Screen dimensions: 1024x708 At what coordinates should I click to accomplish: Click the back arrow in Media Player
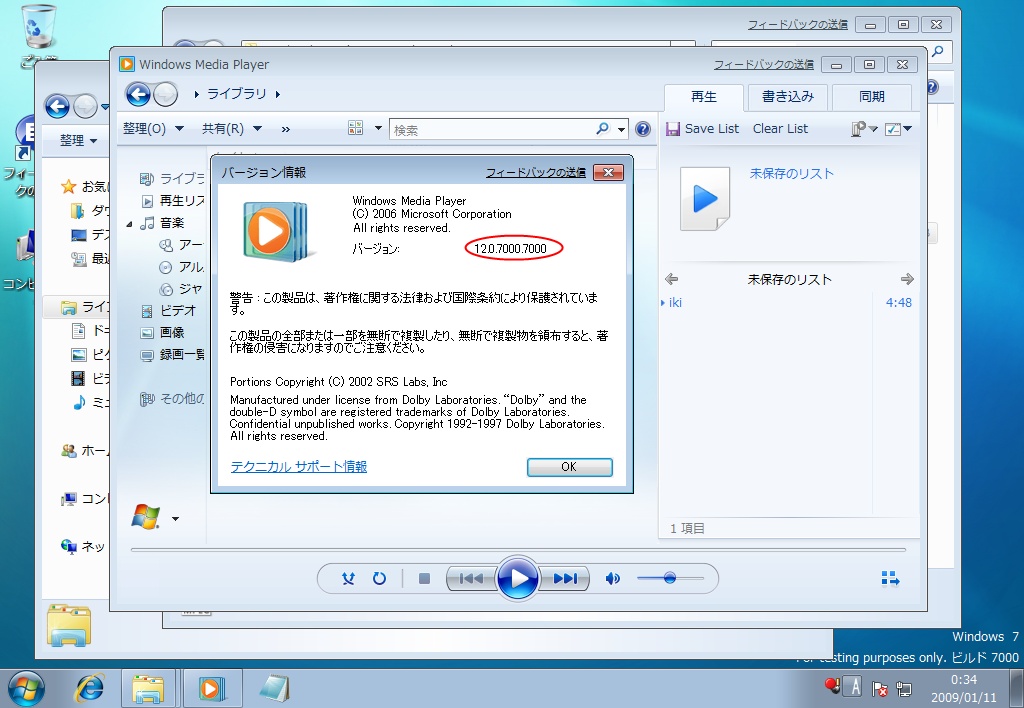point(138,94)
